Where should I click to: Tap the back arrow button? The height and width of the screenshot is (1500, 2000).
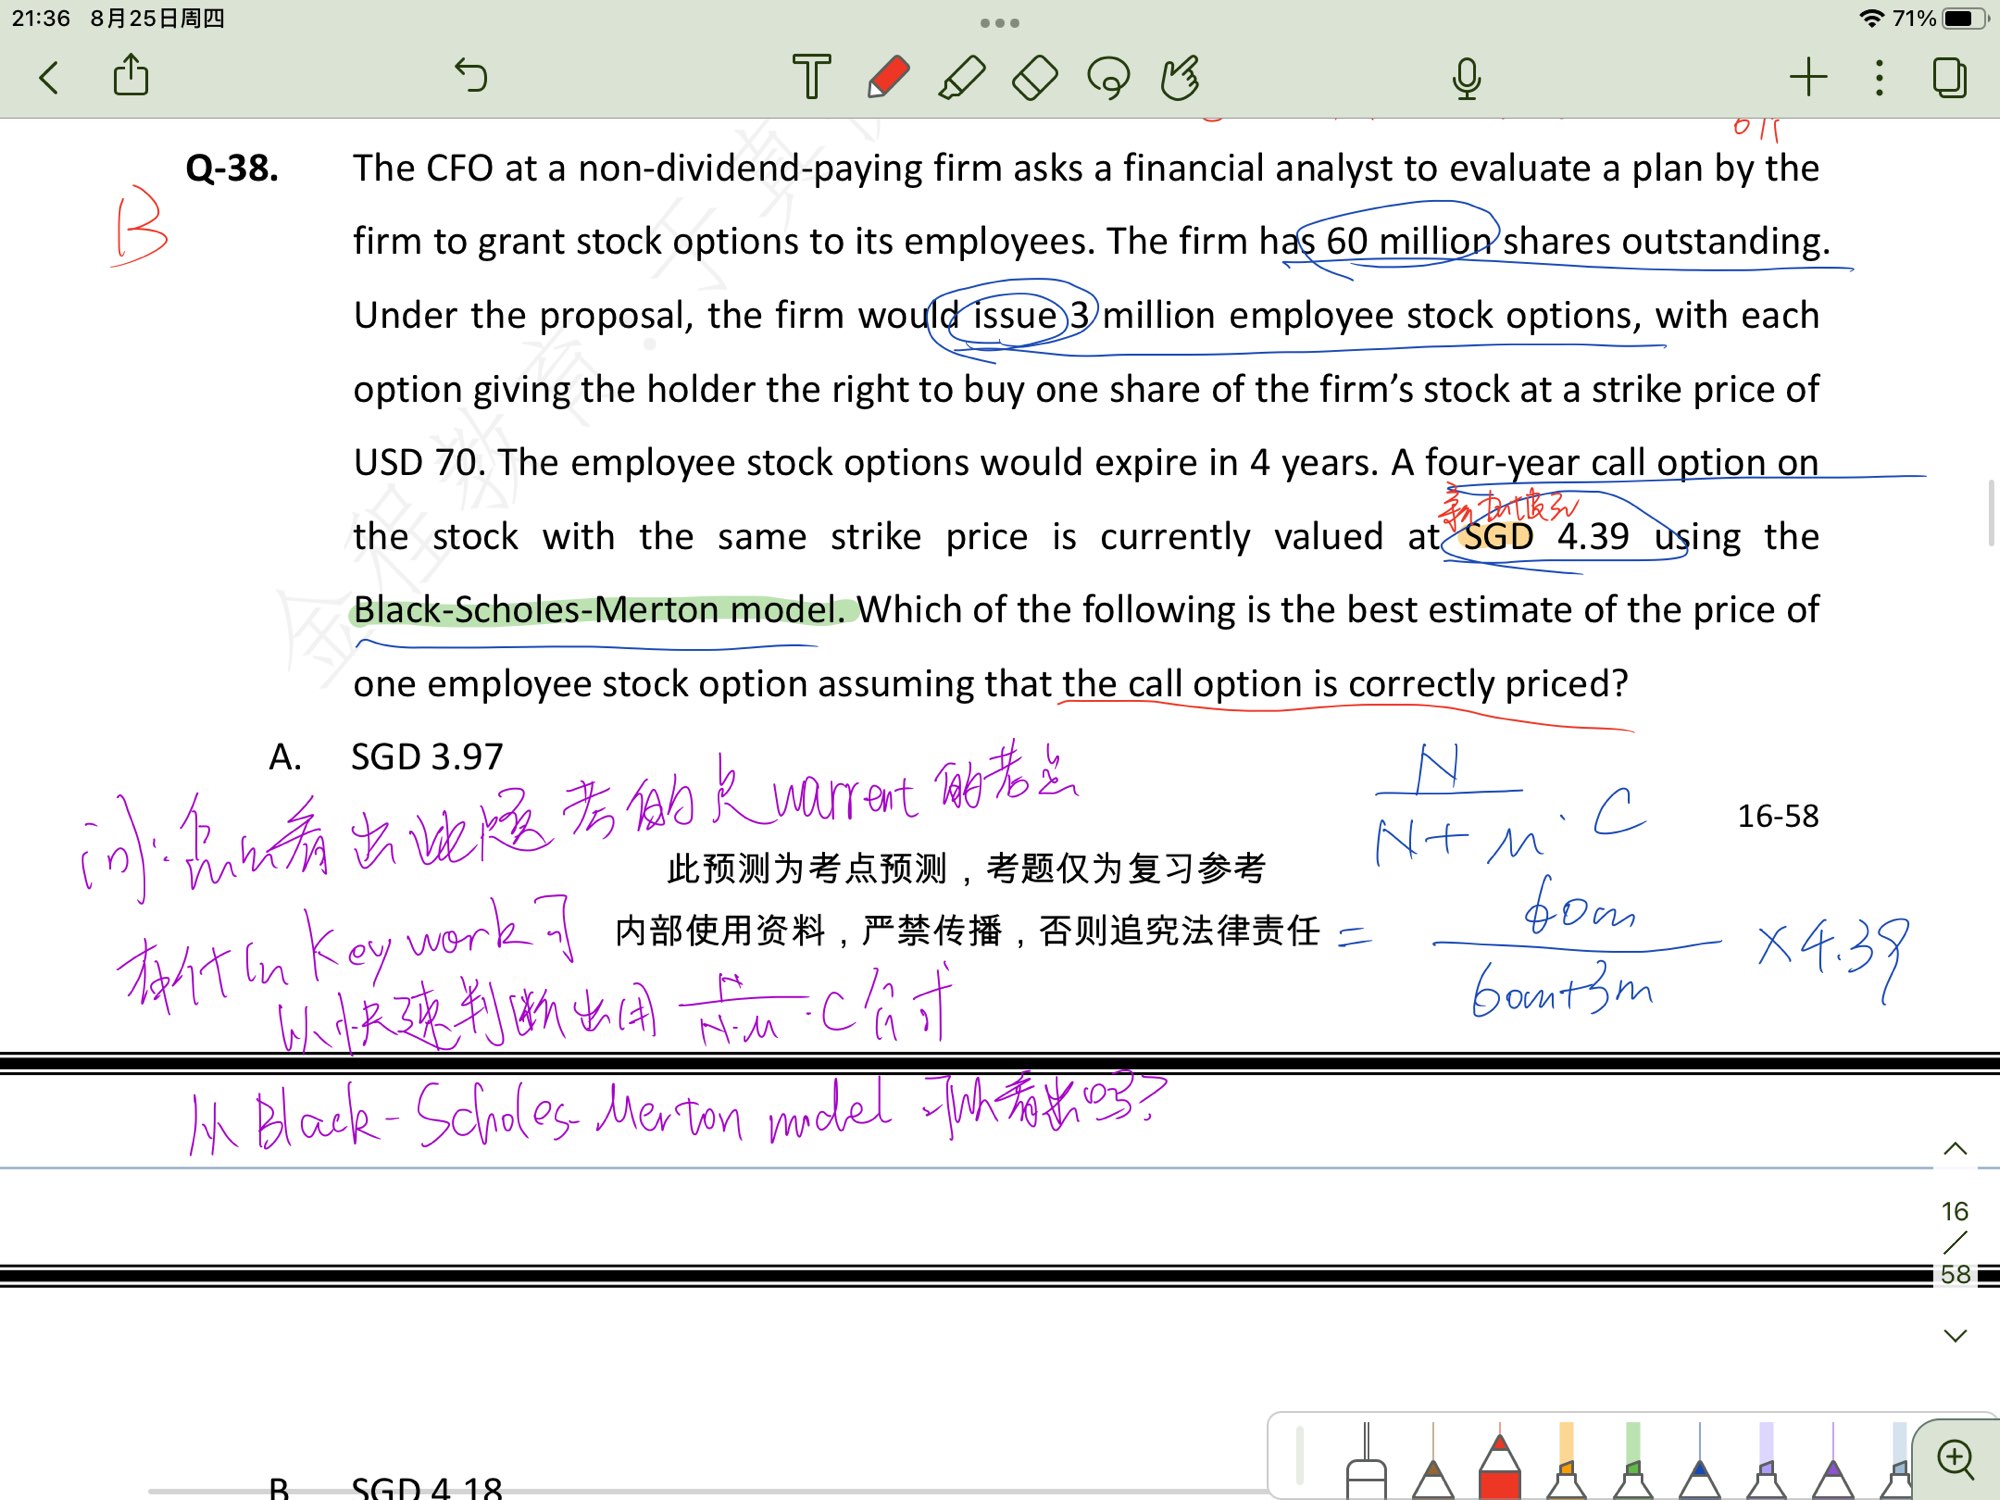[x=48, y=77]
